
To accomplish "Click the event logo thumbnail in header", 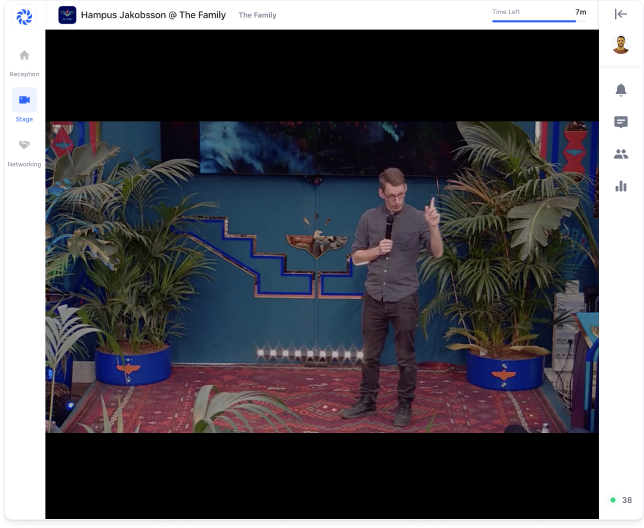I will pos(67,15).
